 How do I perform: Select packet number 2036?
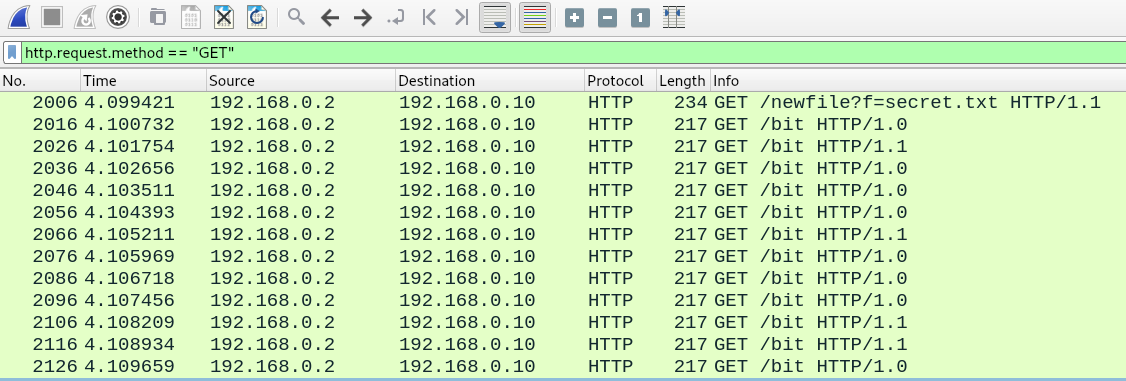pos(563,169)
